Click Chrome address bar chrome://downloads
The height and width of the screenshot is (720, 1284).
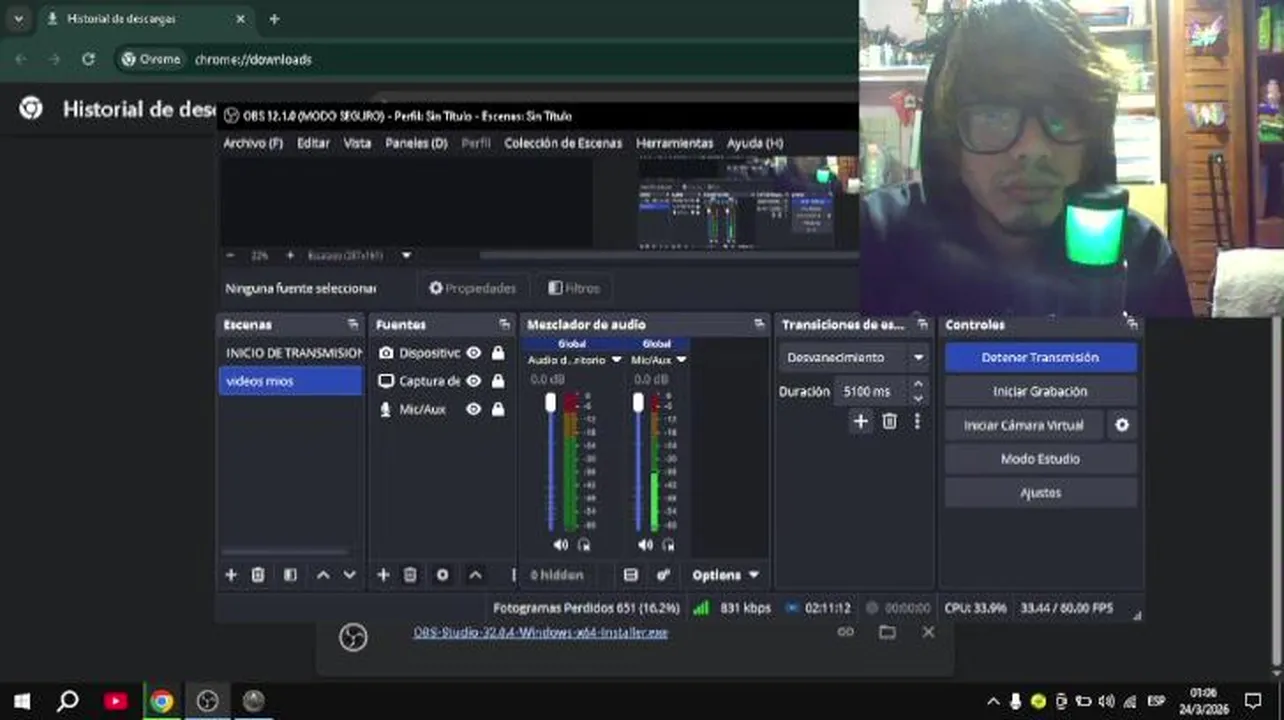253,59
